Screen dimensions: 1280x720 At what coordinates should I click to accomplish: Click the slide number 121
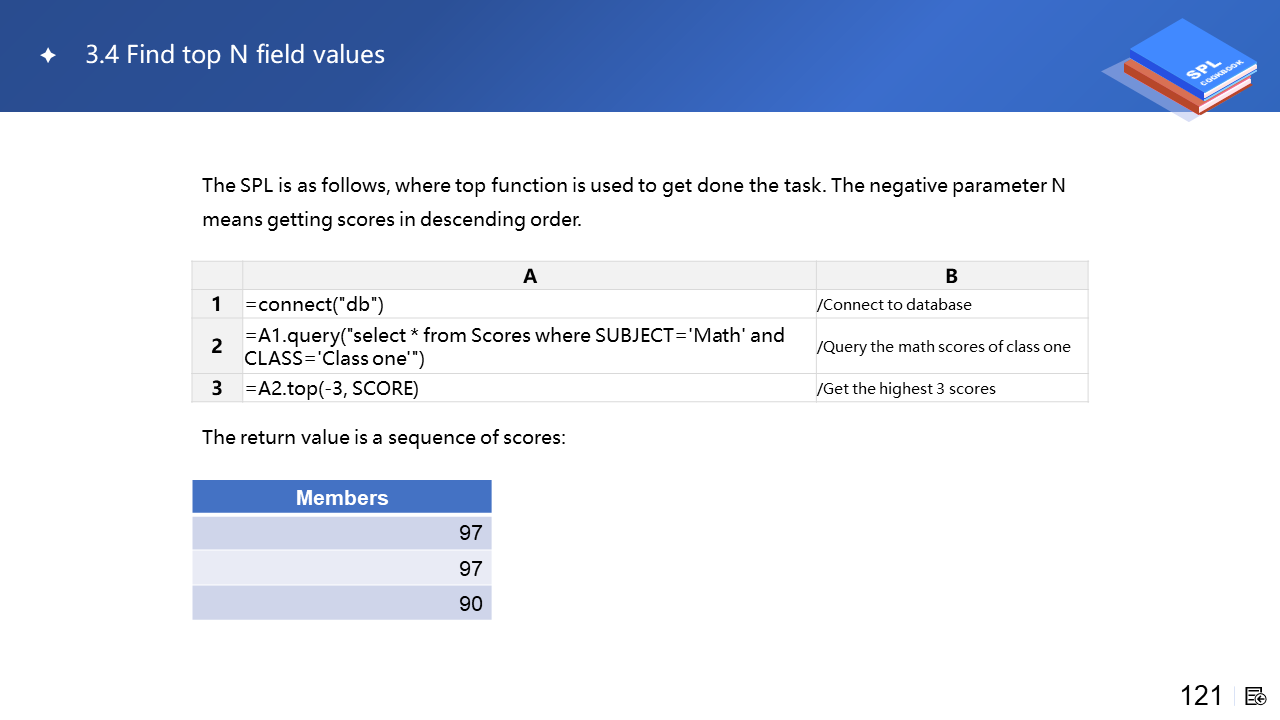pos(1201,696)
